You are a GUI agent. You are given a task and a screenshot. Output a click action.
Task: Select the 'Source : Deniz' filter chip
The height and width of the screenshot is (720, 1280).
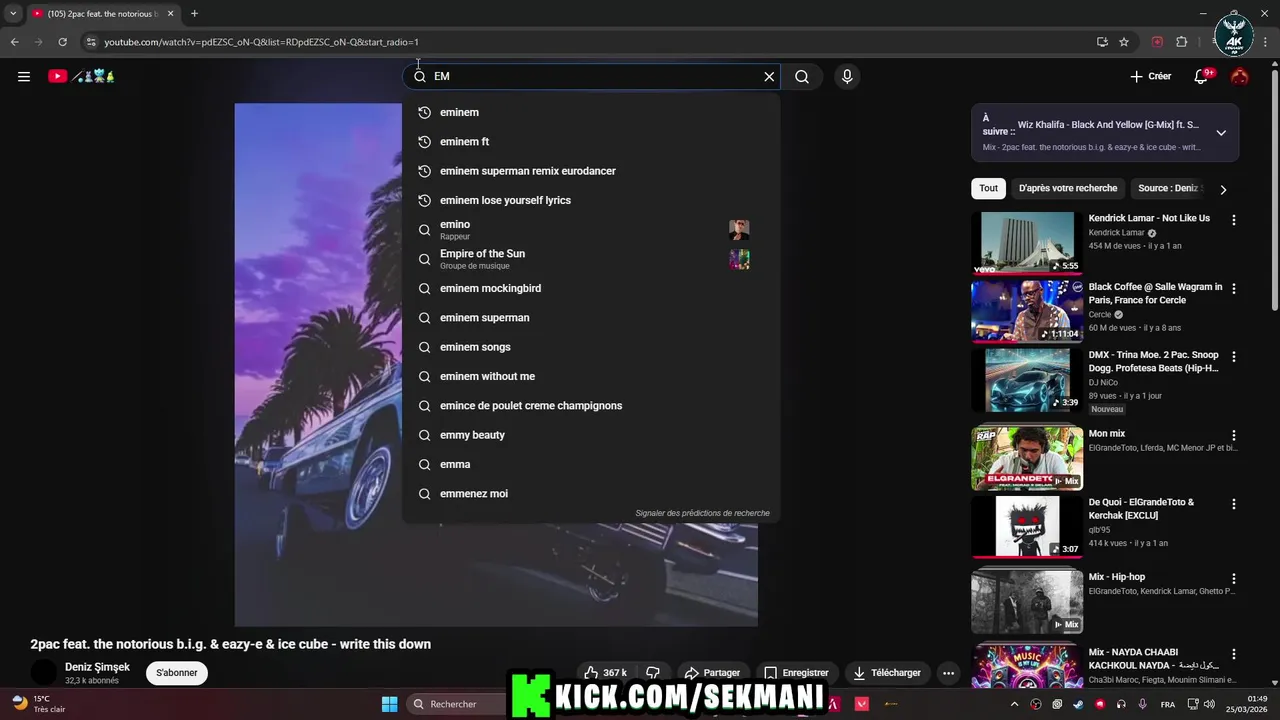(x=1168, y=188)
